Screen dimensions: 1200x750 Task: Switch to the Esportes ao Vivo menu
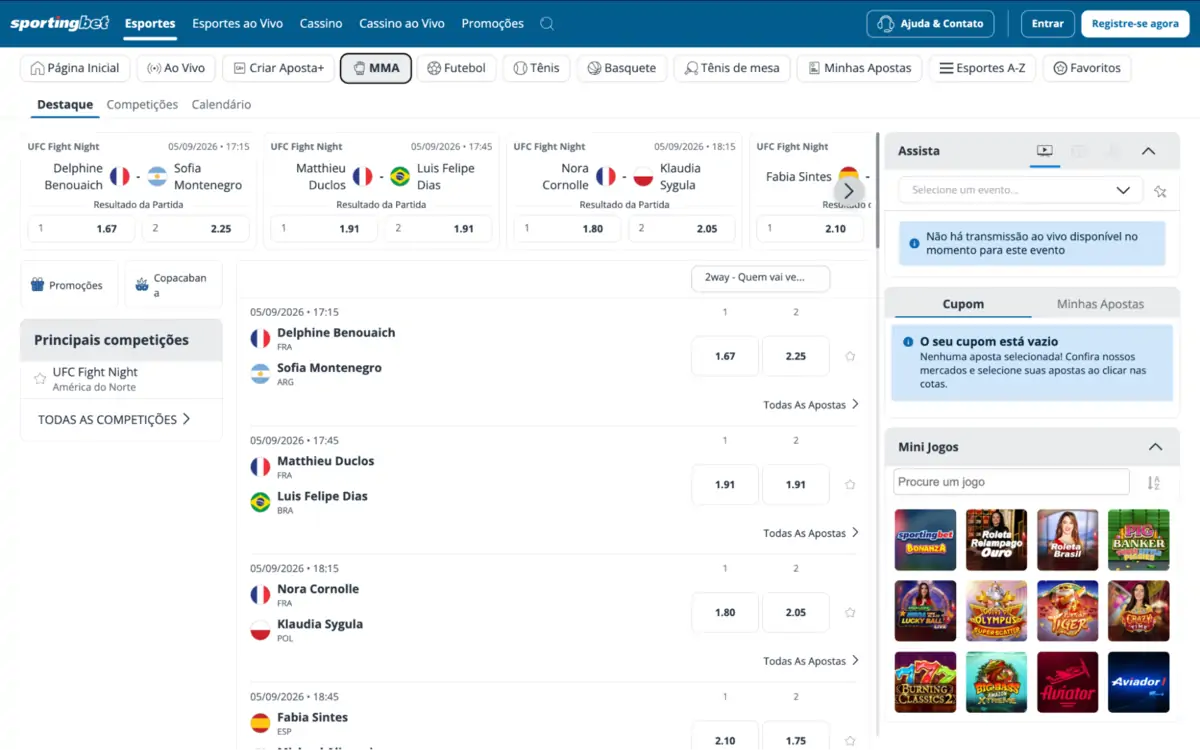point(237,23)
